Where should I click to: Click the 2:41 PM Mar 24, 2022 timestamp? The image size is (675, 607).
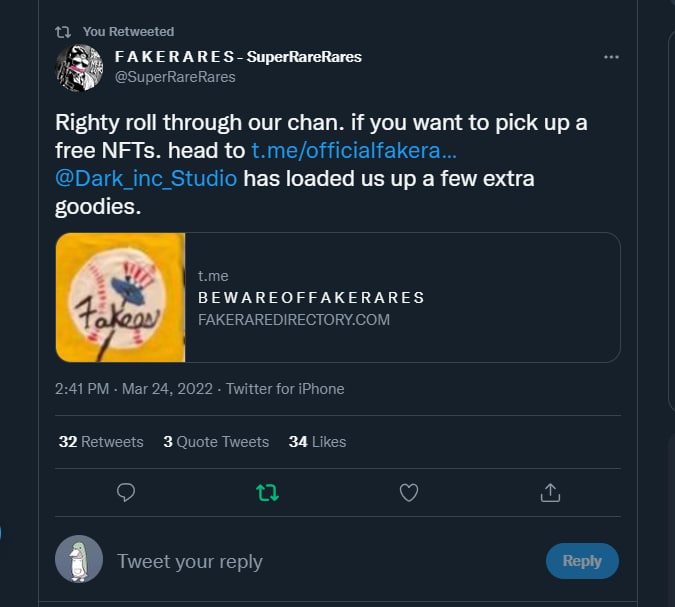134,389
